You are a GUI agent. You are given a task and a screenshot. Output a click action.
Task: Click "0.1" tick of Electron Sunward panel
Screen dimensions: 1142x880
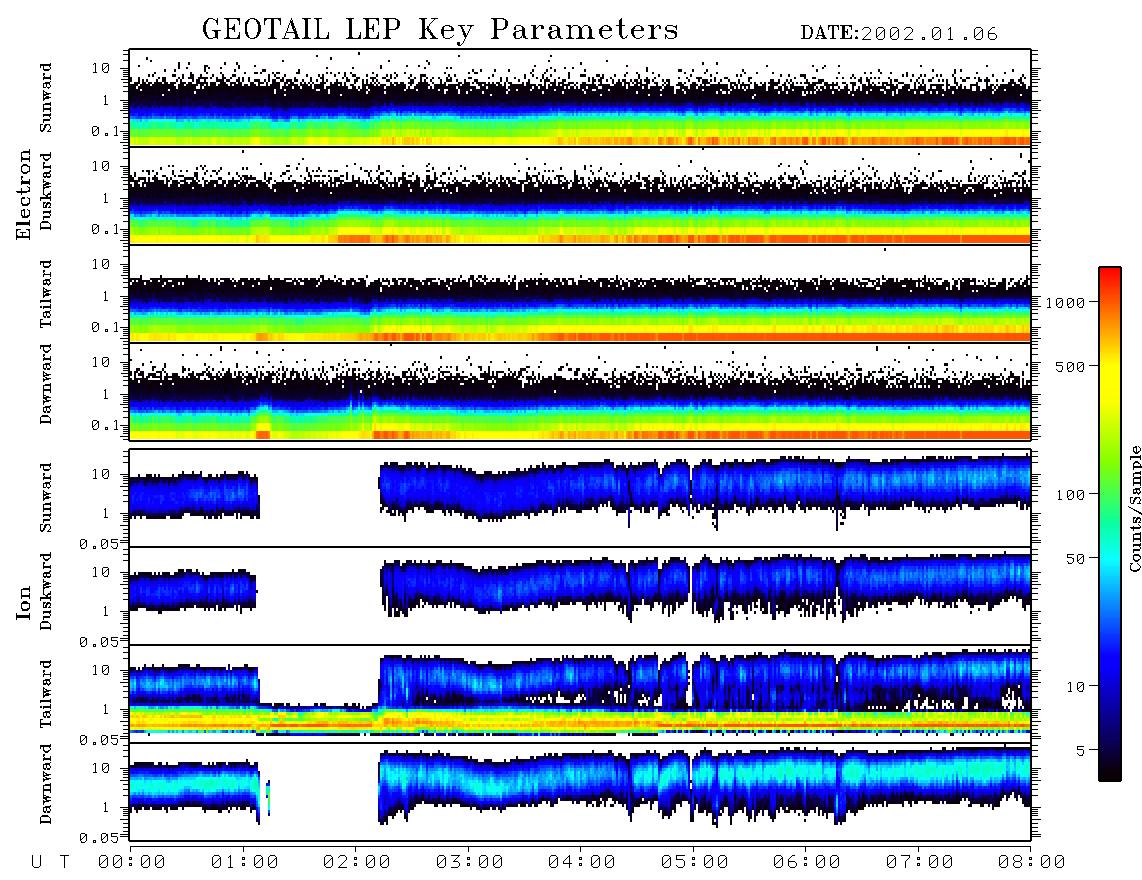click(104, 131)
